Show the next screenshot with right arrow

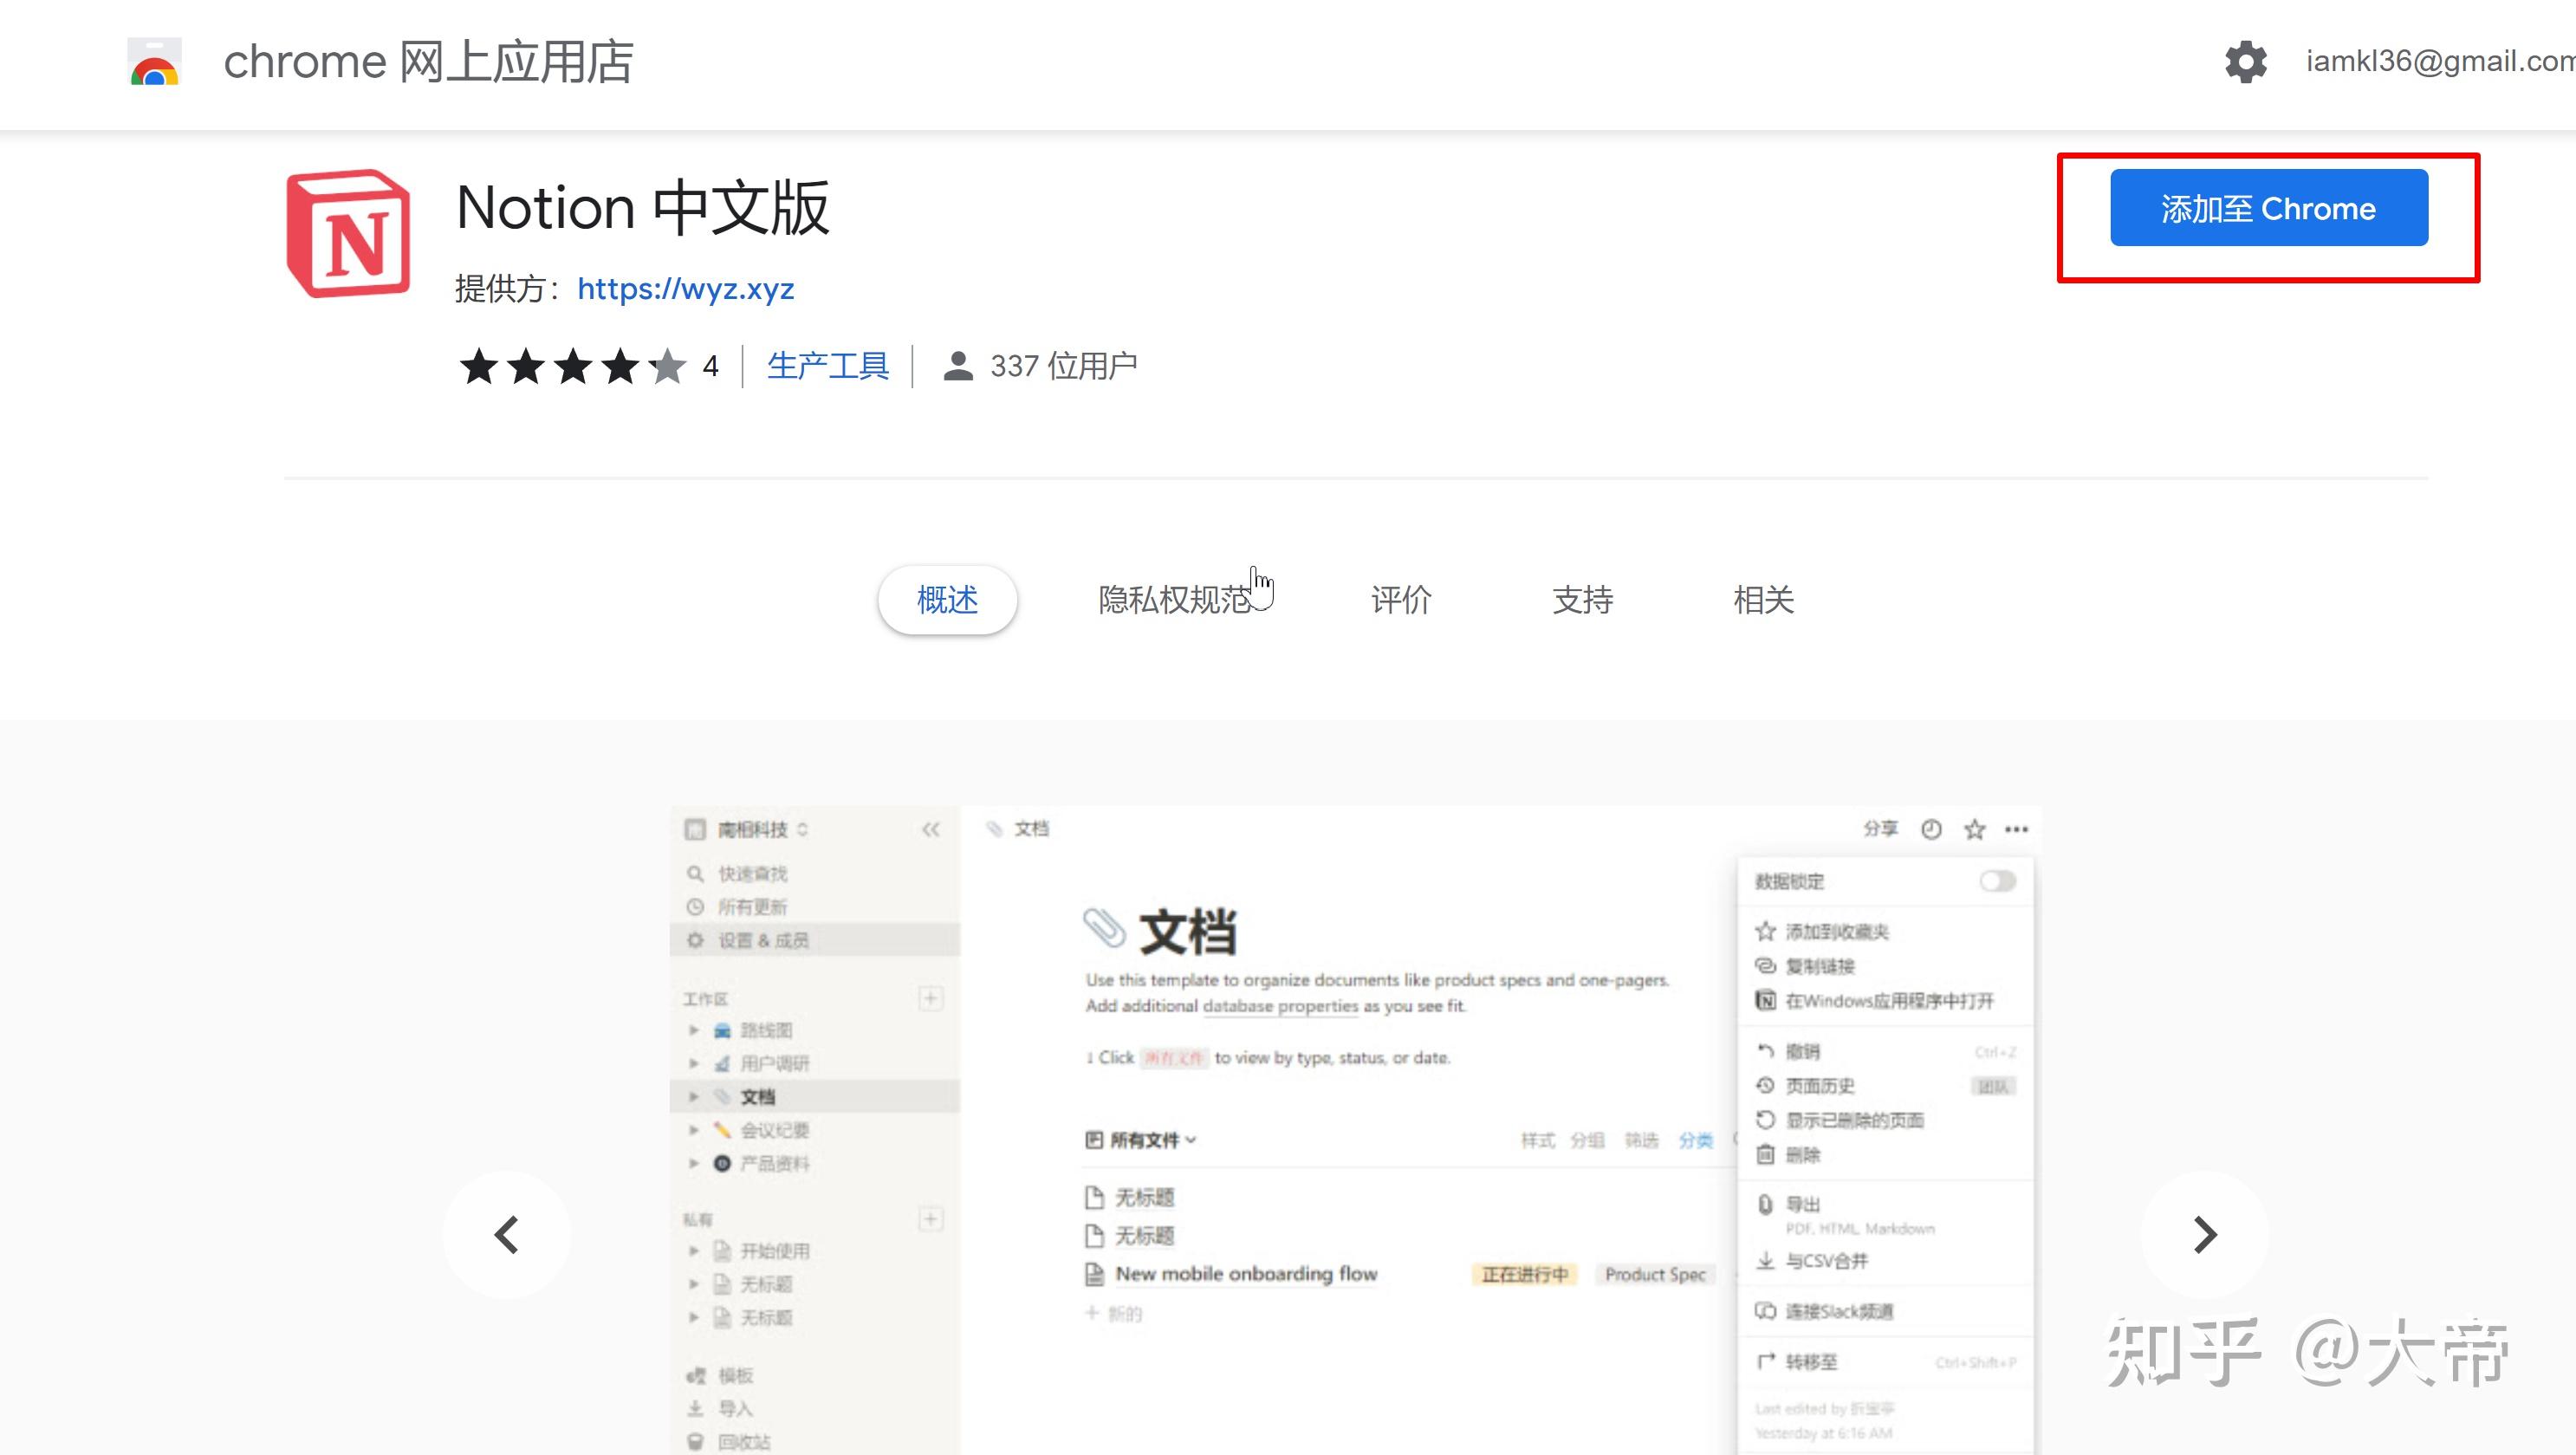(x=2205, y=1235)
